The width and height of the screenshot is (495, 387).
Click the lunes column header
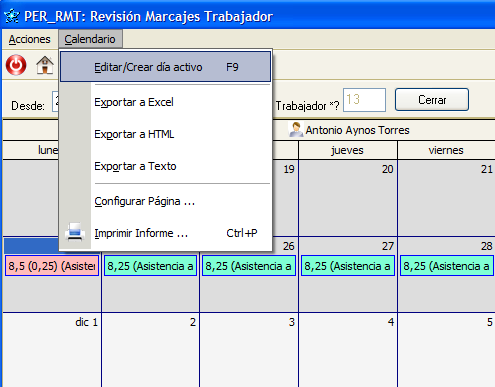(31, 150)
